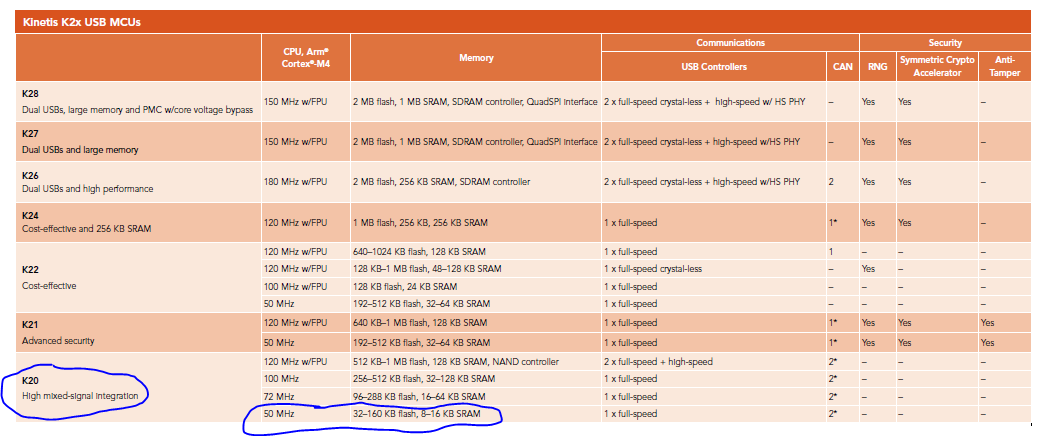Click the "K27" family name
The image size is (1040, 436).
point(31,134)
